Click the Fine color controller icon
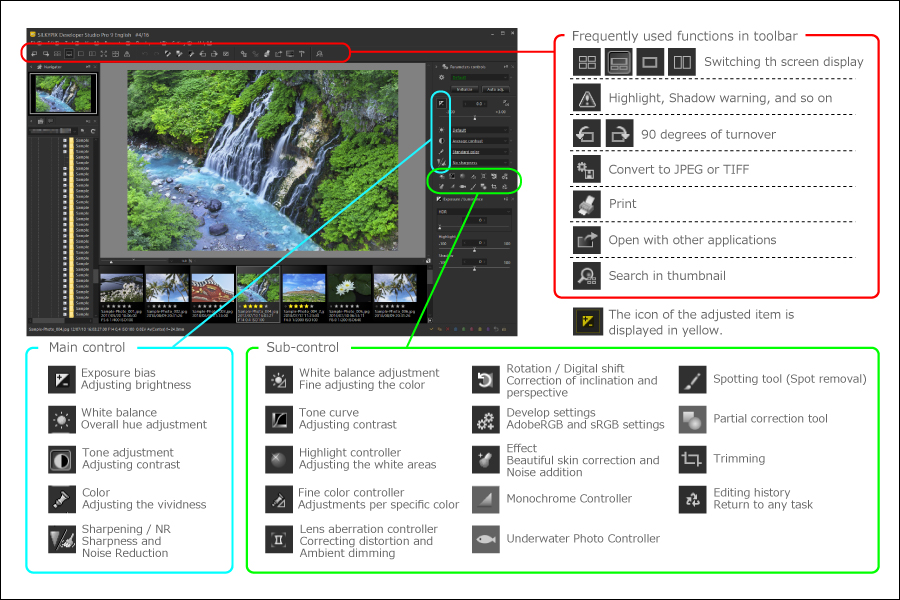Viewport: 900px width, 600px height. tap(279, 499)
